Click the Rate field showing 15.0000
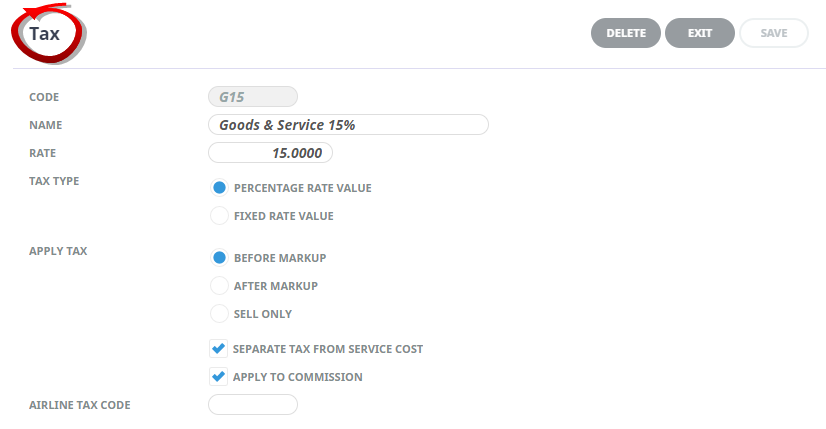This screenshot has height=429, width=826. 270,153
